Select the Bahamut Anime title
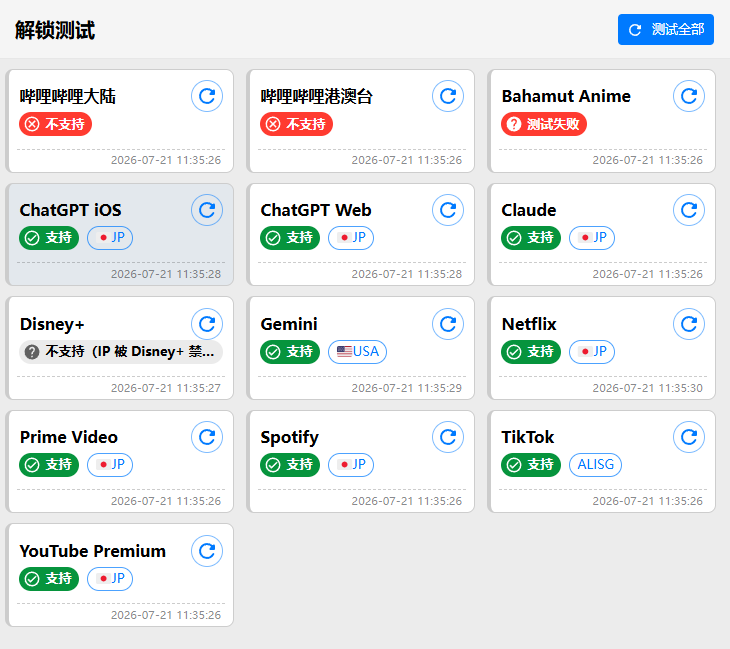The width and height of the screenshot is (730, 649). coord(566,96)
